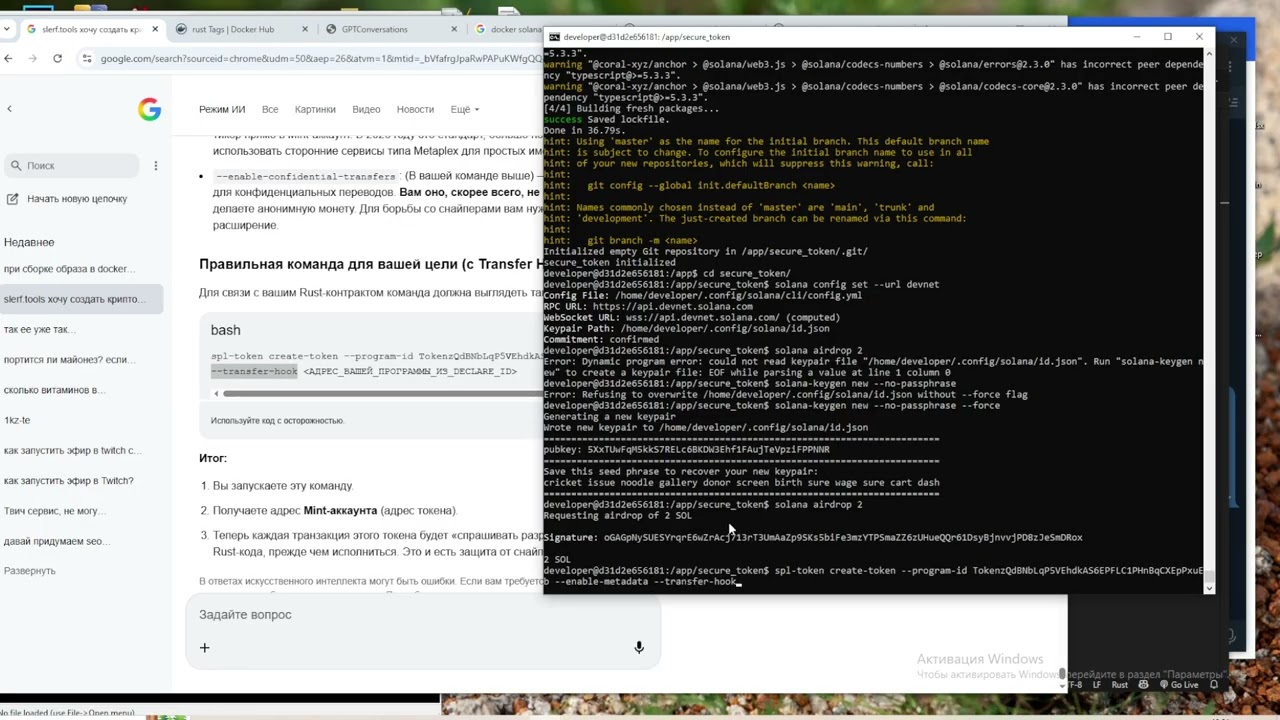Click the code block horizontal scrollbar thumb
The width and height of the screenshot is (1280, 720).
[382, 394]
